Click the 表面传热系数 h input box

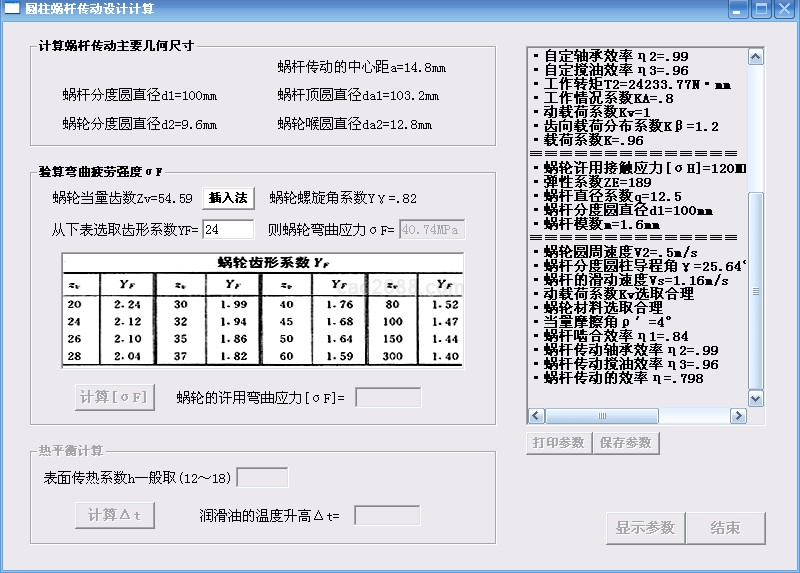pyautogui.click(x=262, y=477)
